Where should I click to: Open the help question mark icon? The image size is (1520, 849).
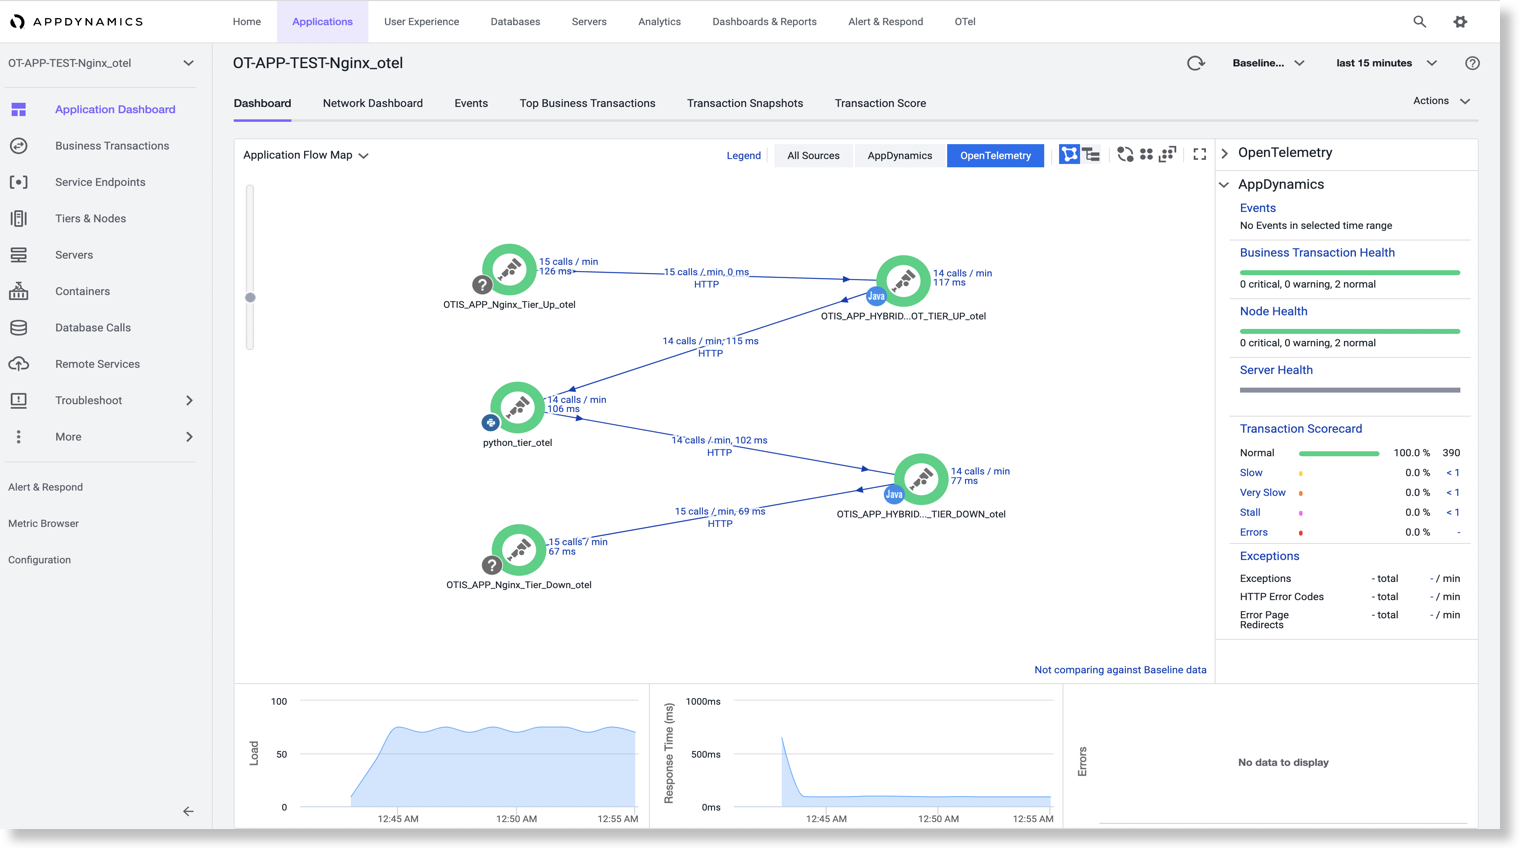[x=1472, y=63]
